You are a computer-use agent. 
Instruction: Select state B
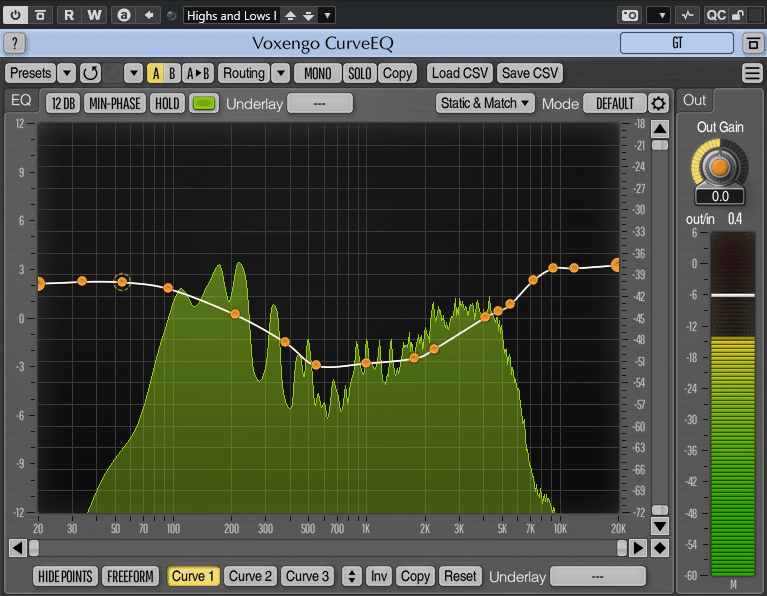point(172,73)
